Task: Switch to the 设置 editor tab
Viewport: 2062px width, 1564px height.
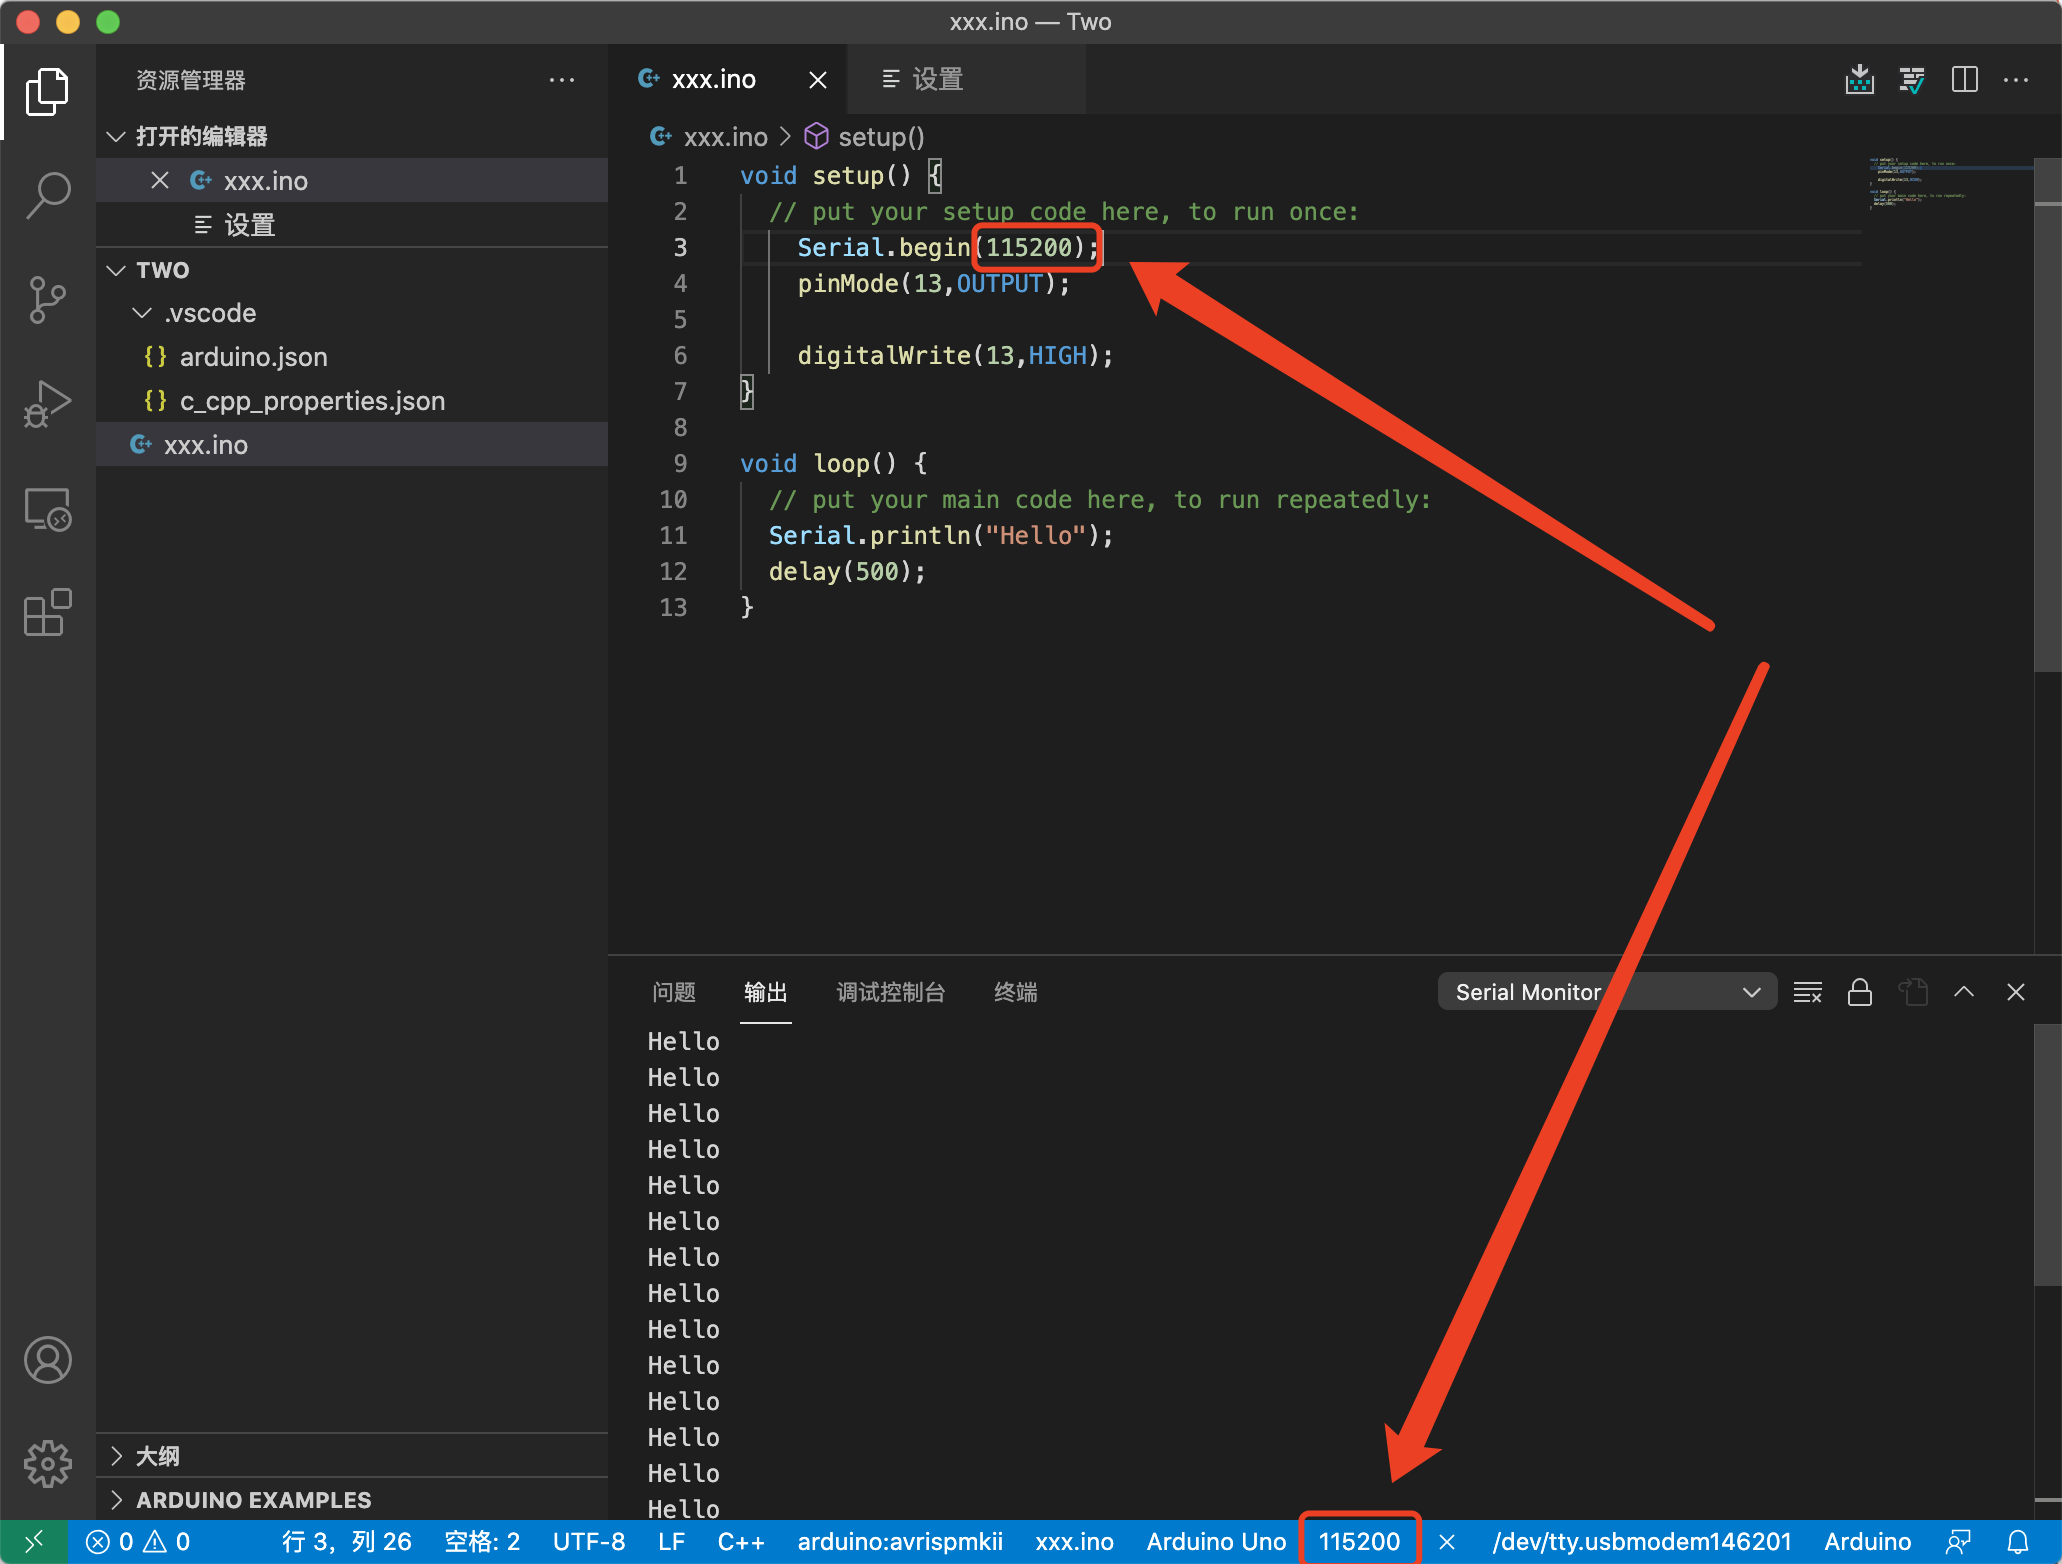Action: tap(936, 79)
